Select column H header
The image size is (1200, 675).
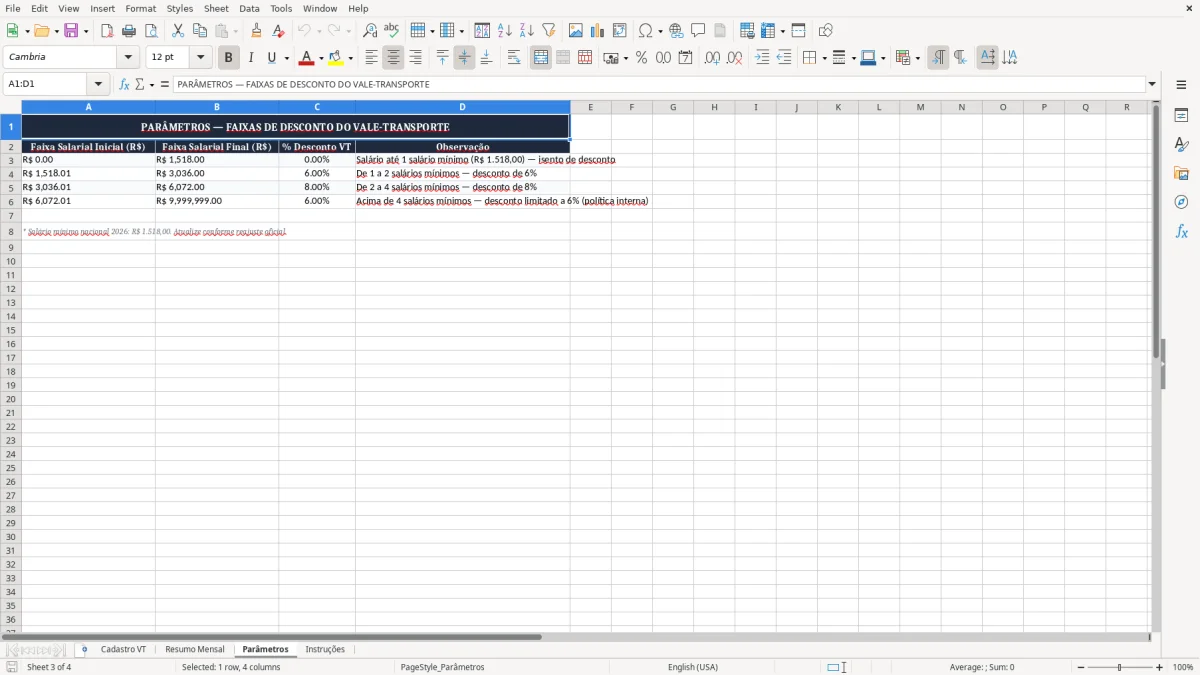click(x=714, y=107)
